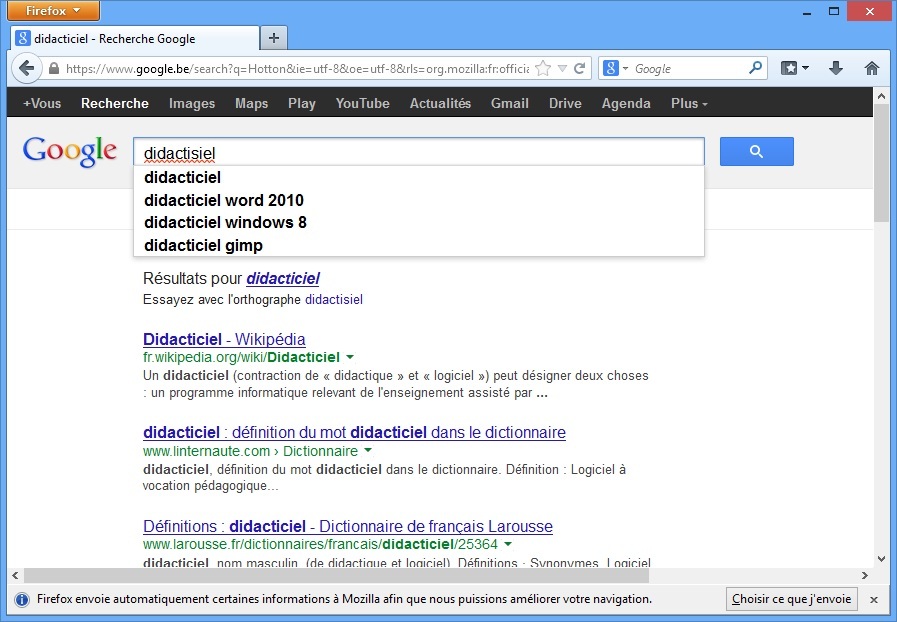Click the horizontal scrollbar left arrow
The width and height of the screenshot is (897, 622).
(15, 575)
